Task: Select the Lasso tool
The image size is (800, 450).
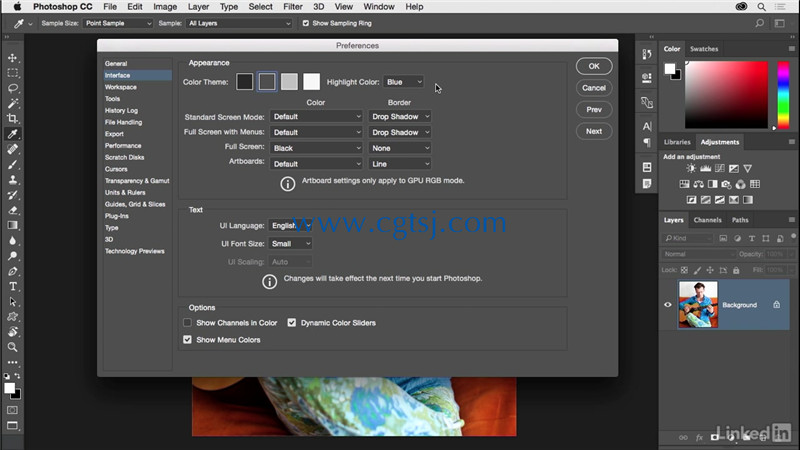Action: coord(12,88)
